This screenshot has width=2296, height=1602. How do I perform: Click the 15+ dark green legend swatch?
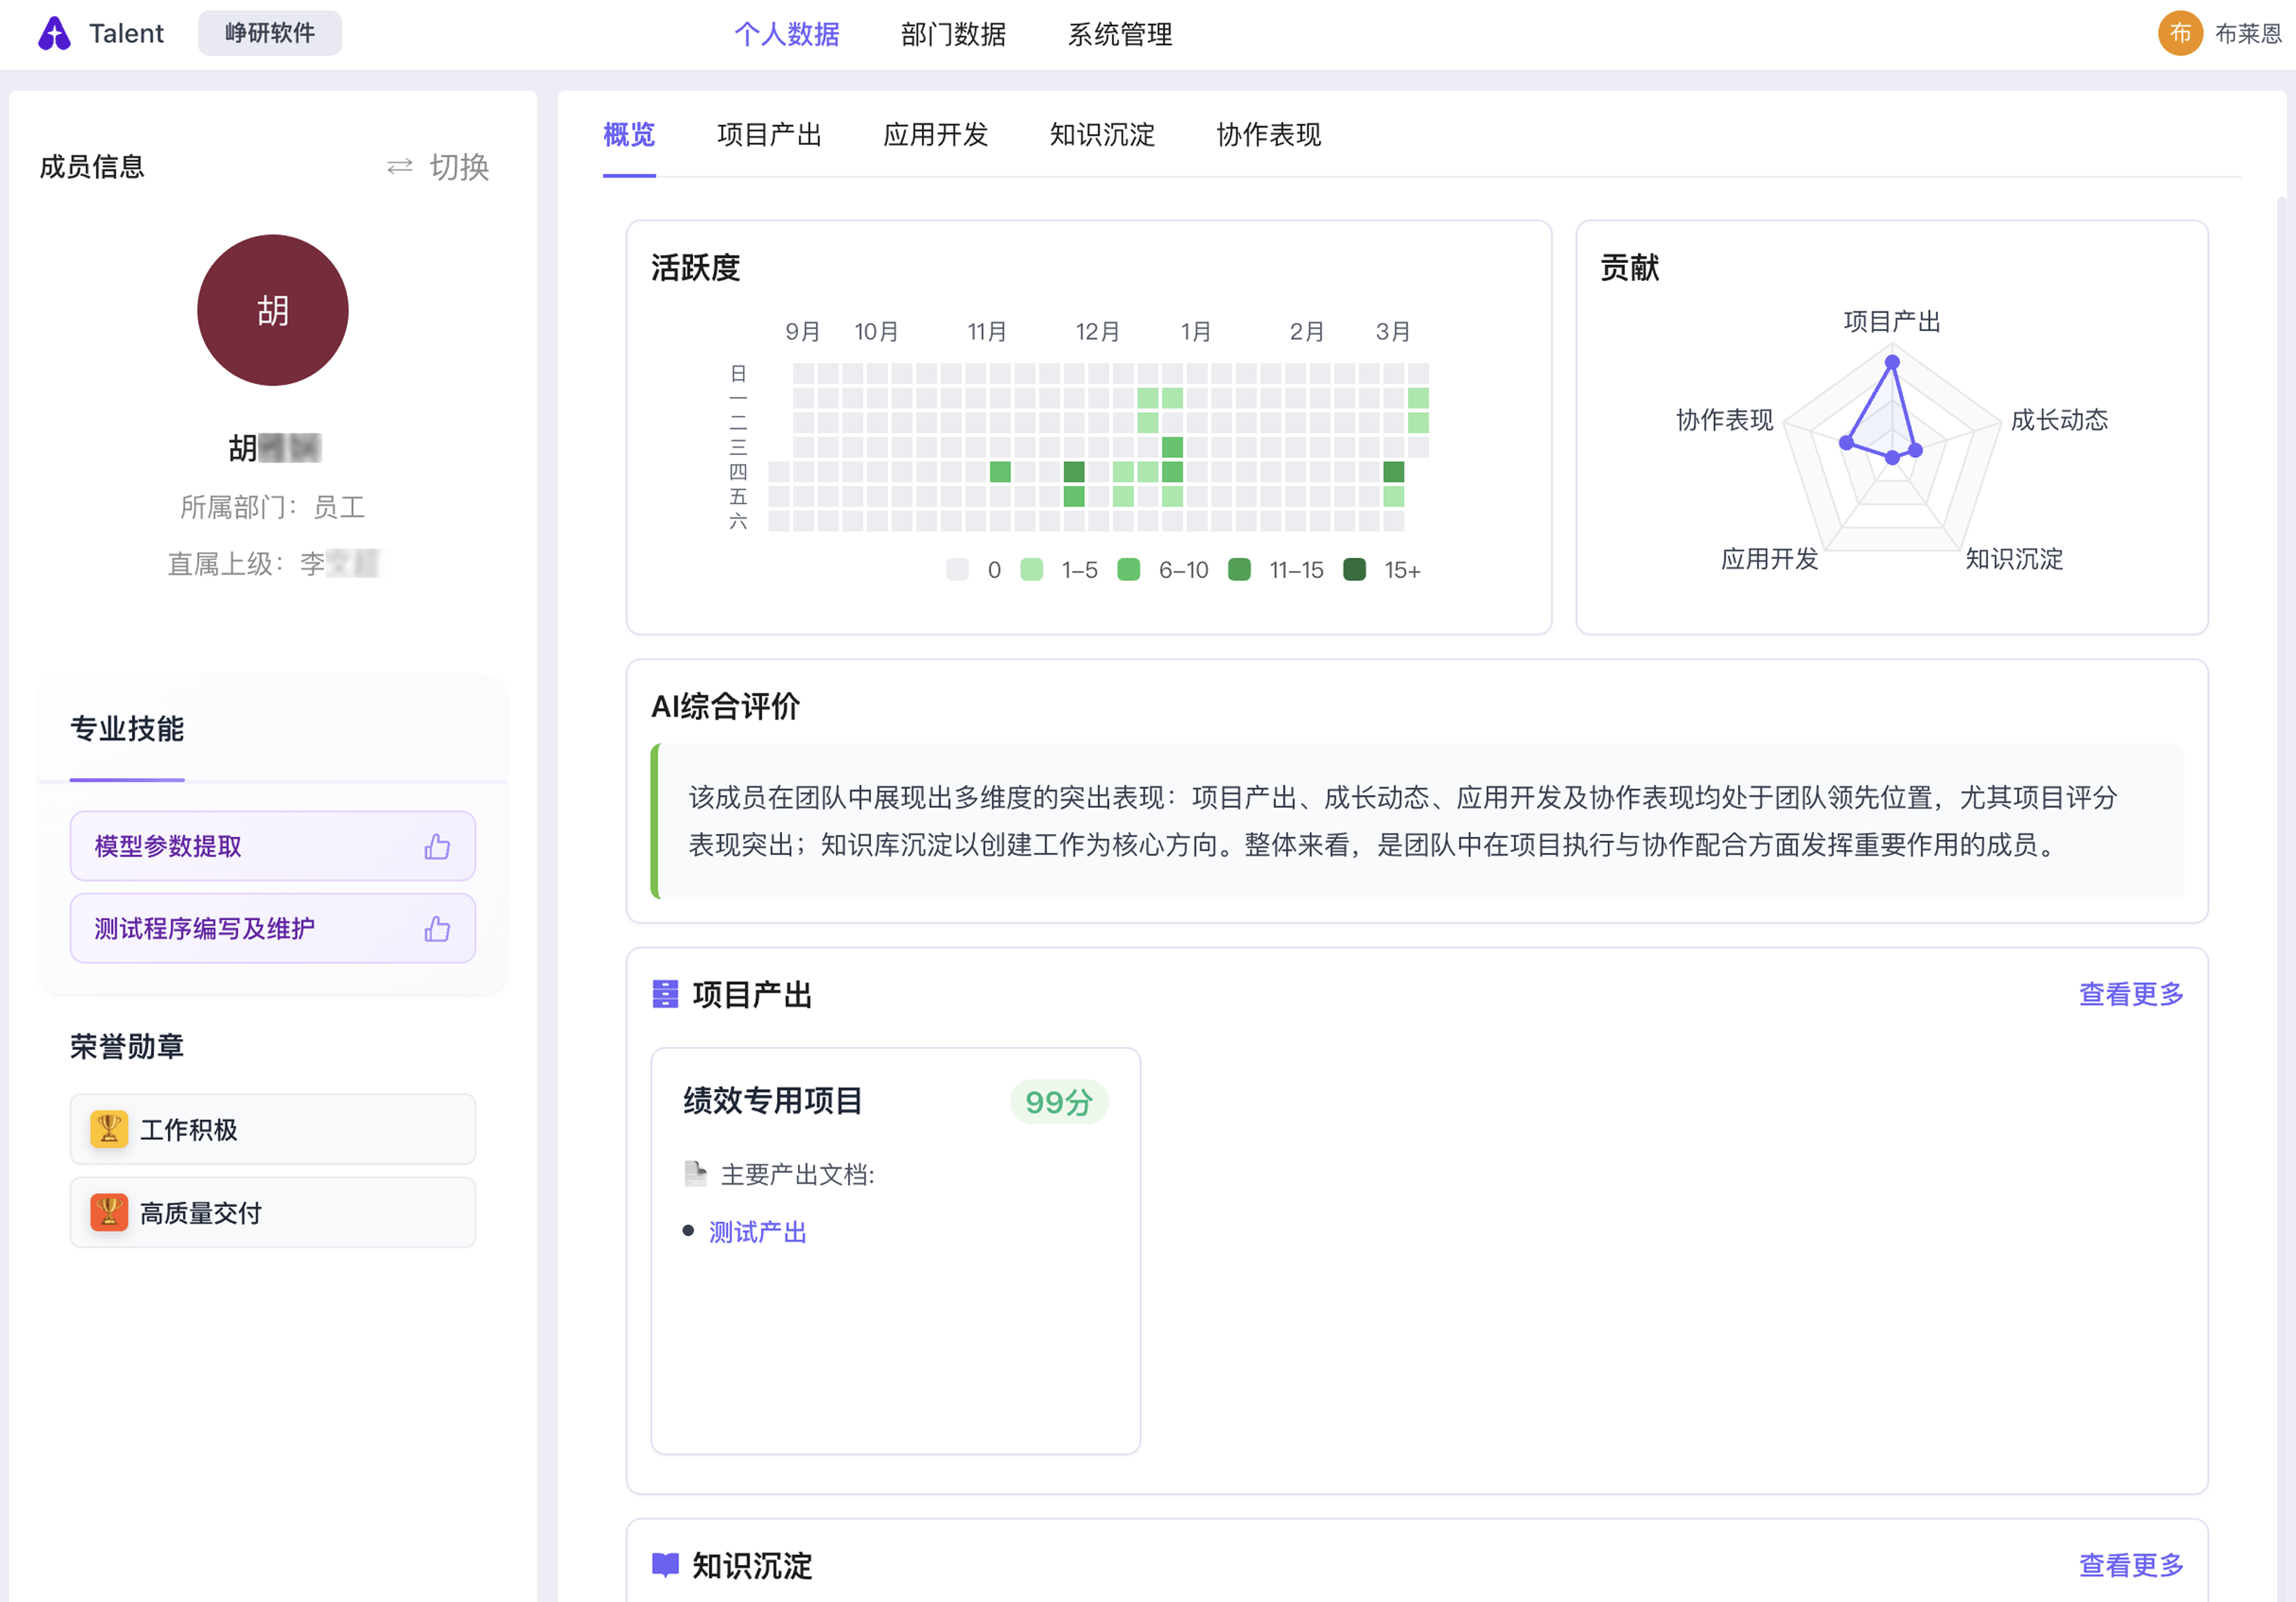(1354, 570)
